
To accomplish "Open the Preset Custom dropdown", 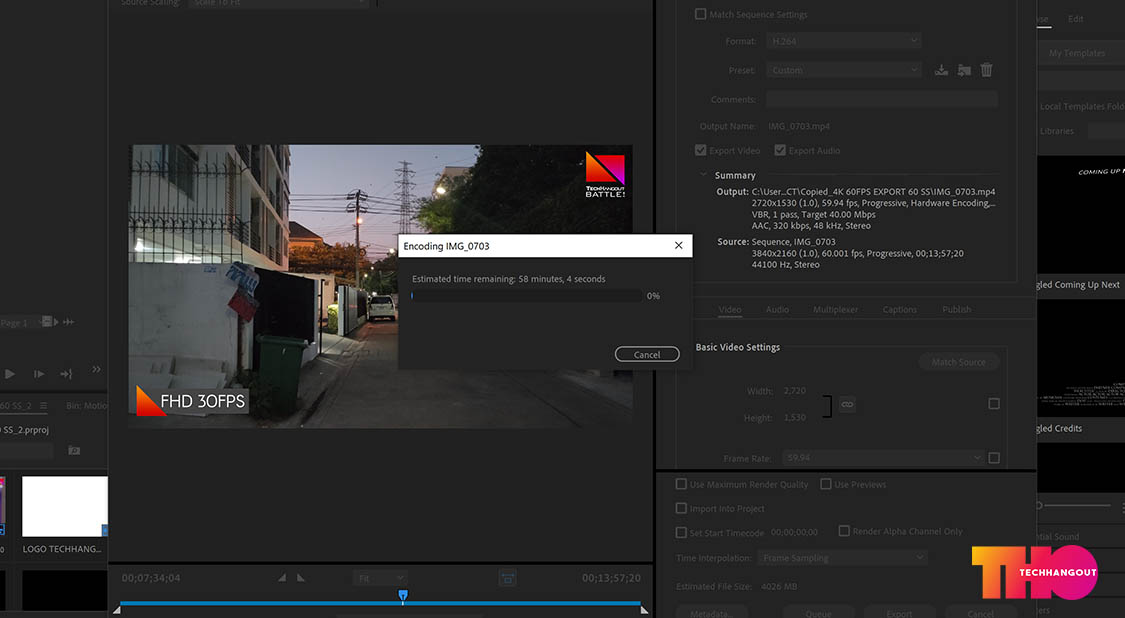I will [x=843, y=70].
